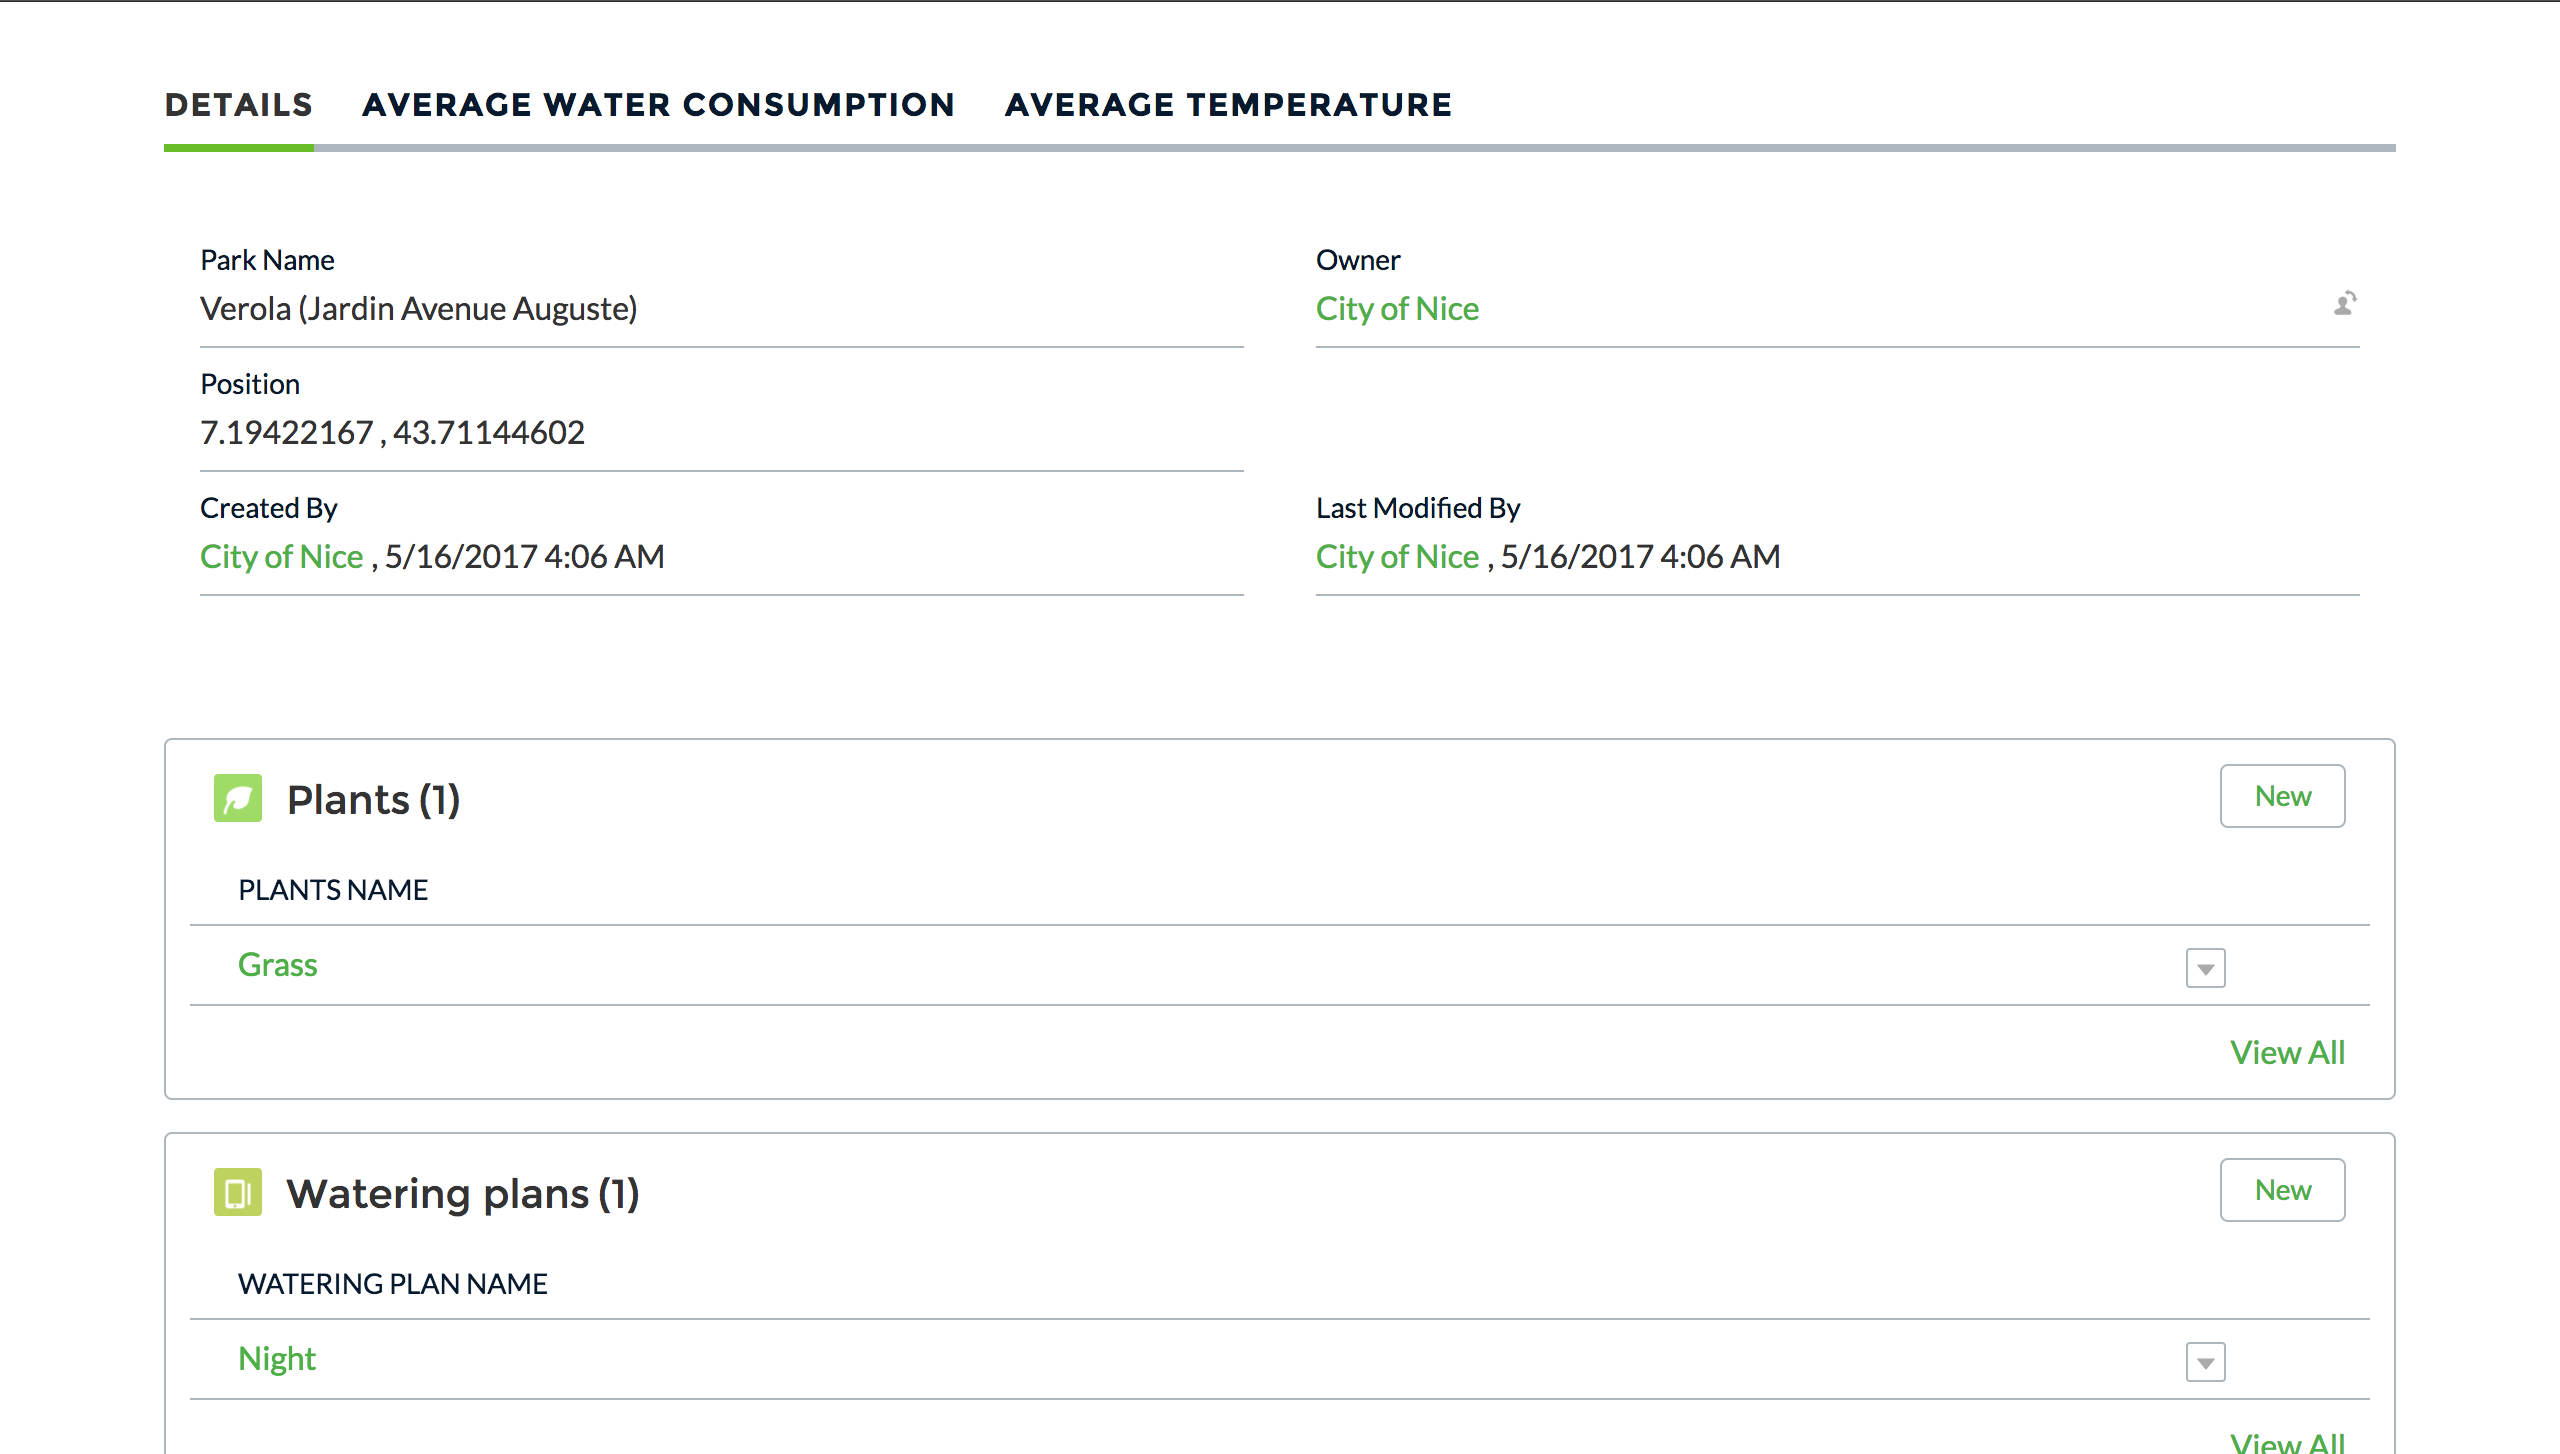
Task: Click the Plants (1) section heading
Action: pos(373,800)
